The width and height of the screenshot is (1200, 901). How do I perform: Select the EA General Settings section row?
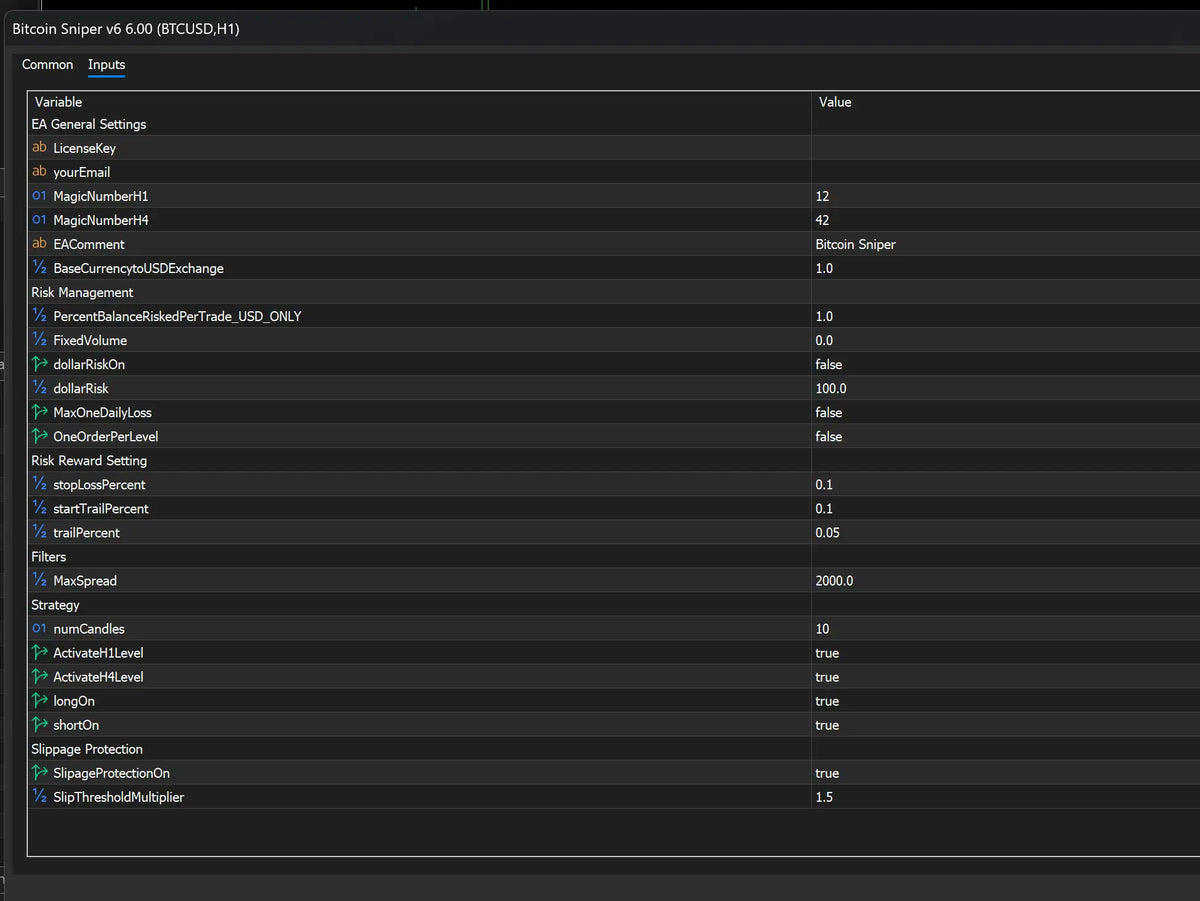point(613,124)
